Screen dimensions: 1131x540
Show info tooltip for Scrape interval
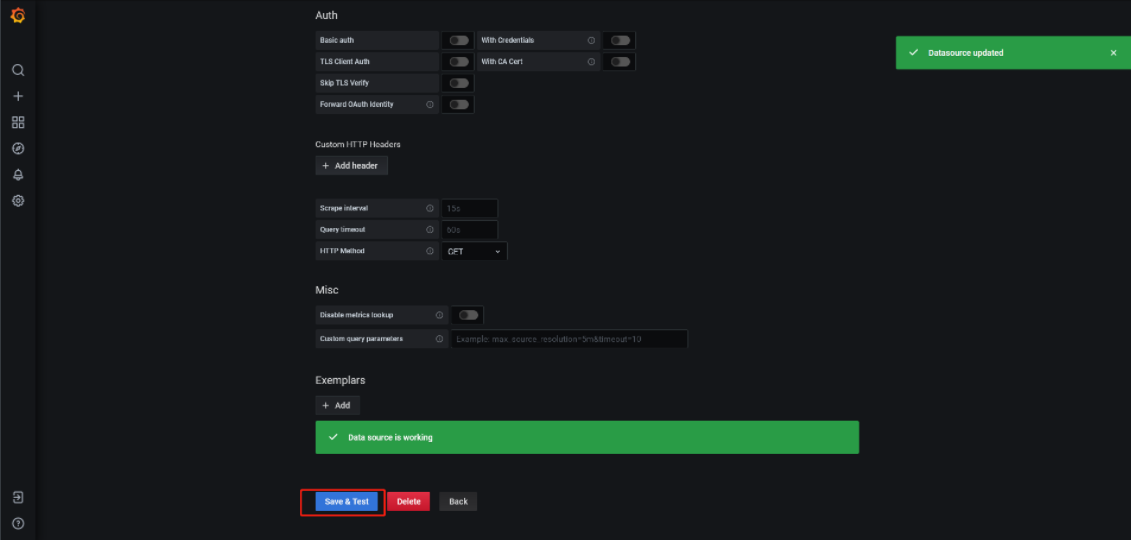(x=430, y=208)
